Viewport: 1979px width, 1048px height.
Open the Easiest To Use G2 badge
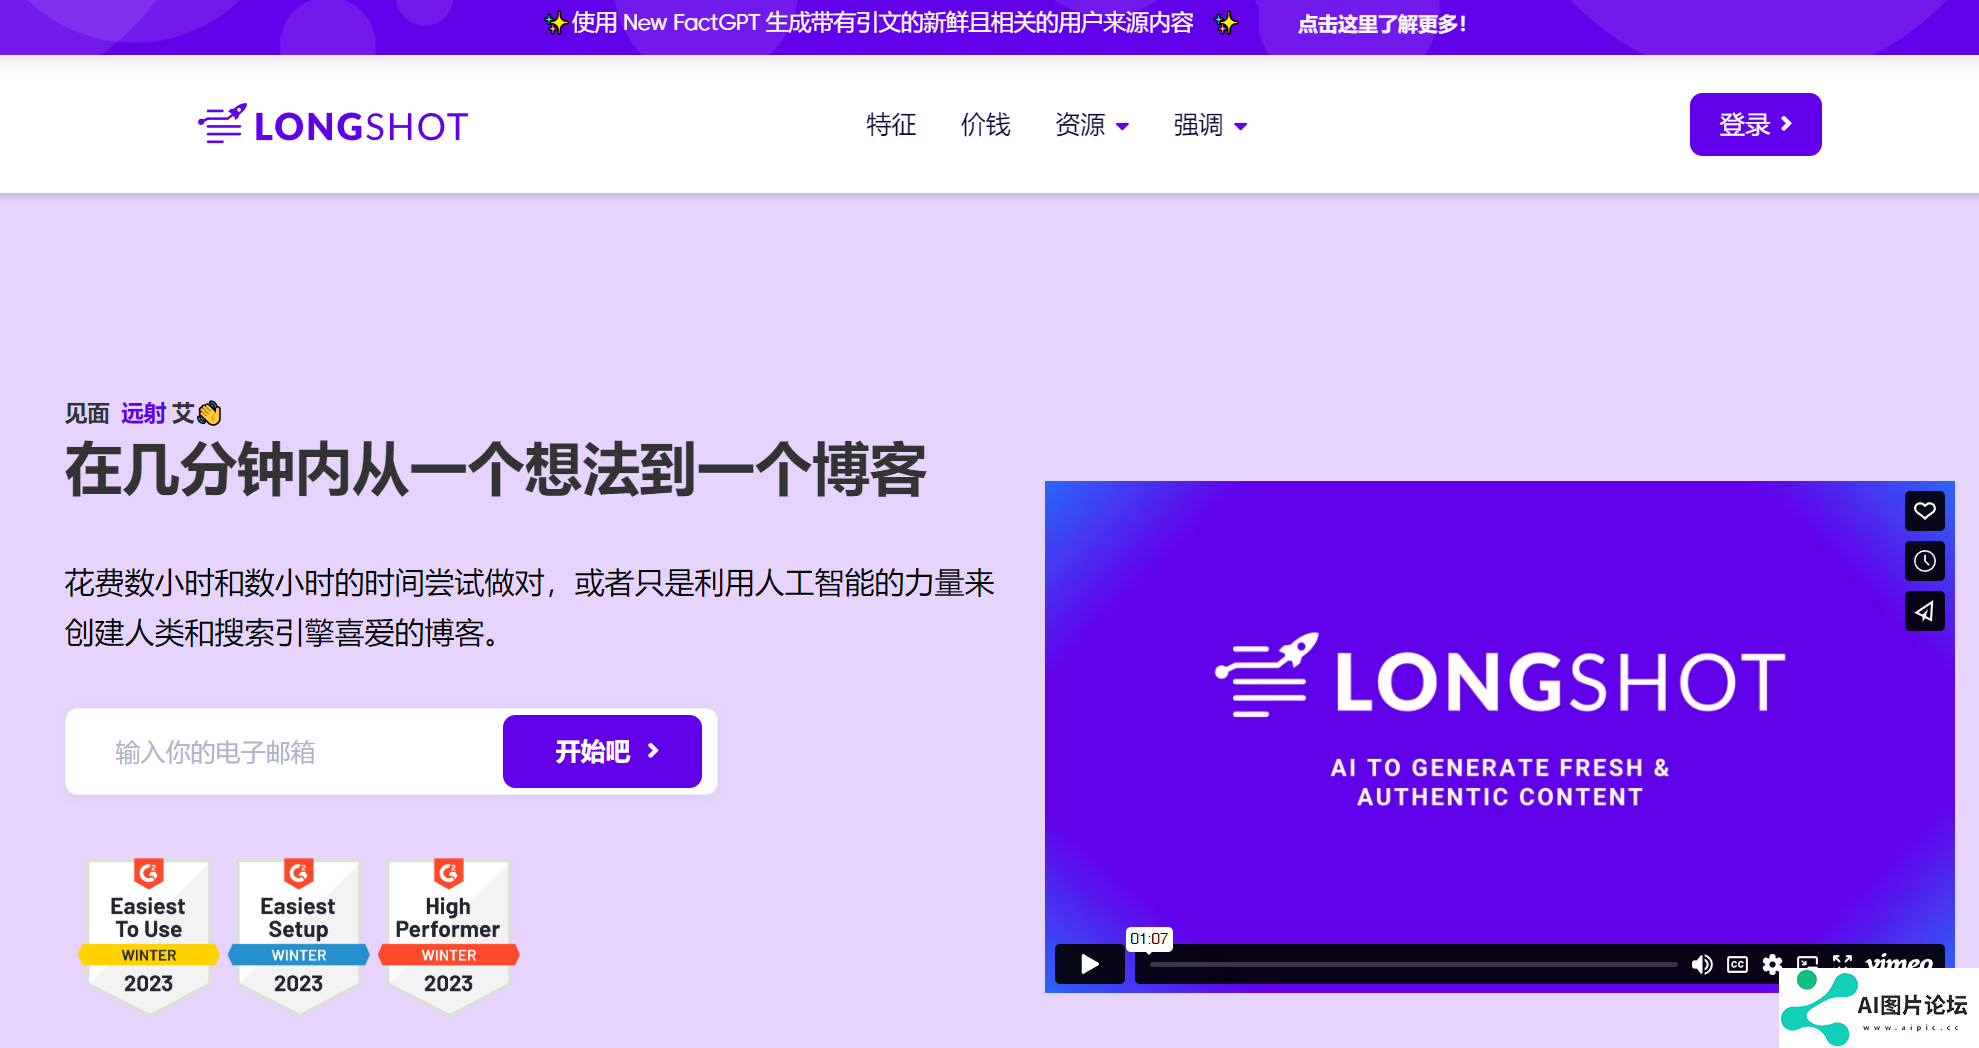(149, 937)
